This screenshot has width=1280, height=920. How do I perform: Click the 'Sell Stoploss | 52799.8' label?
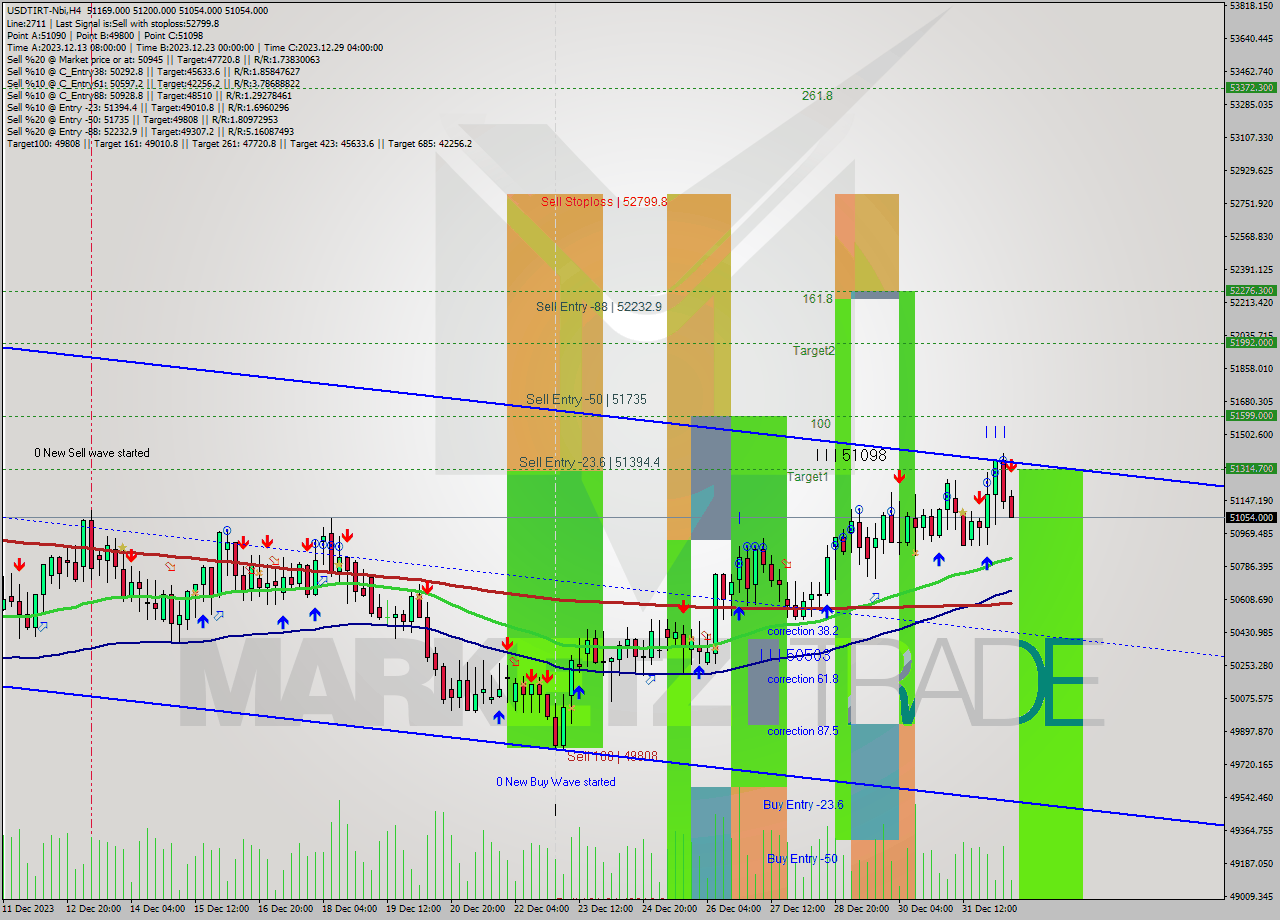(x=604, y=201)
